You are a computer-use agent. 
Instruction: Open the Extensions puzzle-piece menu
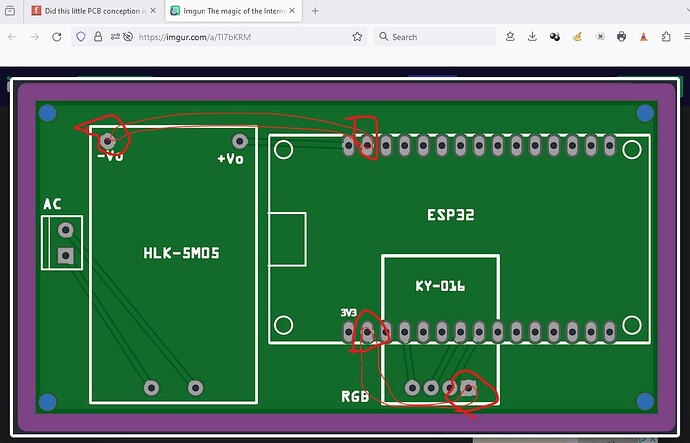(666, 37)
